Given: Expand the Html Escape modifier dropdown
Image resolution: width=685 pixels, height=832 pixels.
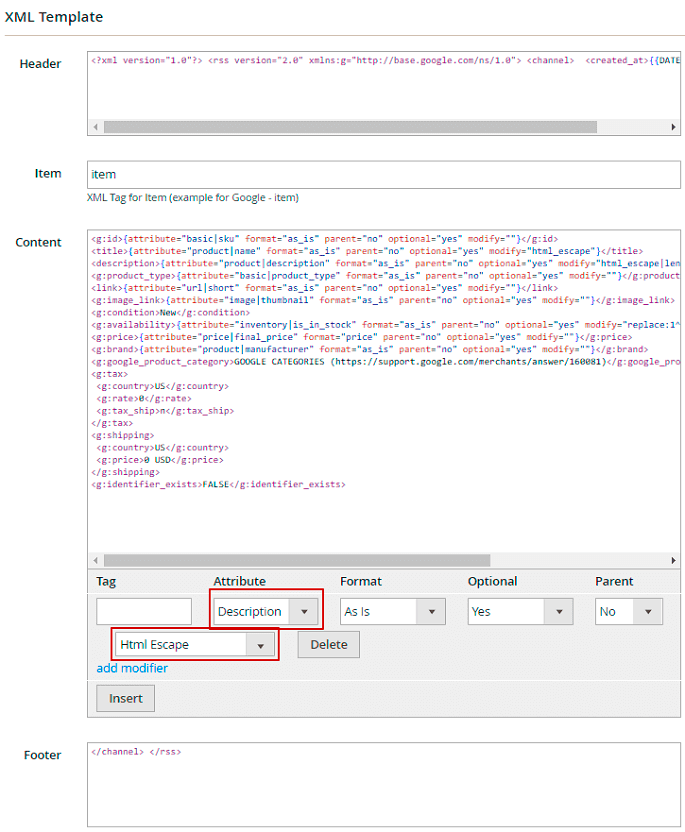Looking at the screenshot, I should 196,645.
